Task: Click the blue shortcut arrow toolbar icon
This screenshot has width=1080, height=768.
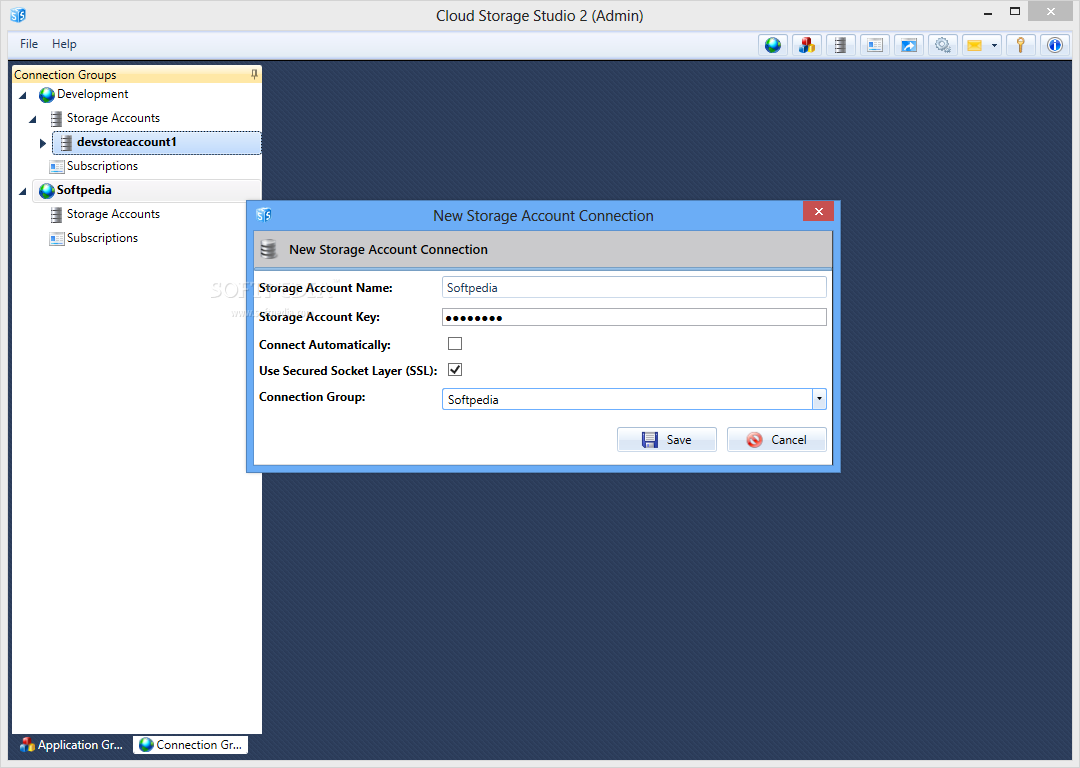Action: click(909, 45)
